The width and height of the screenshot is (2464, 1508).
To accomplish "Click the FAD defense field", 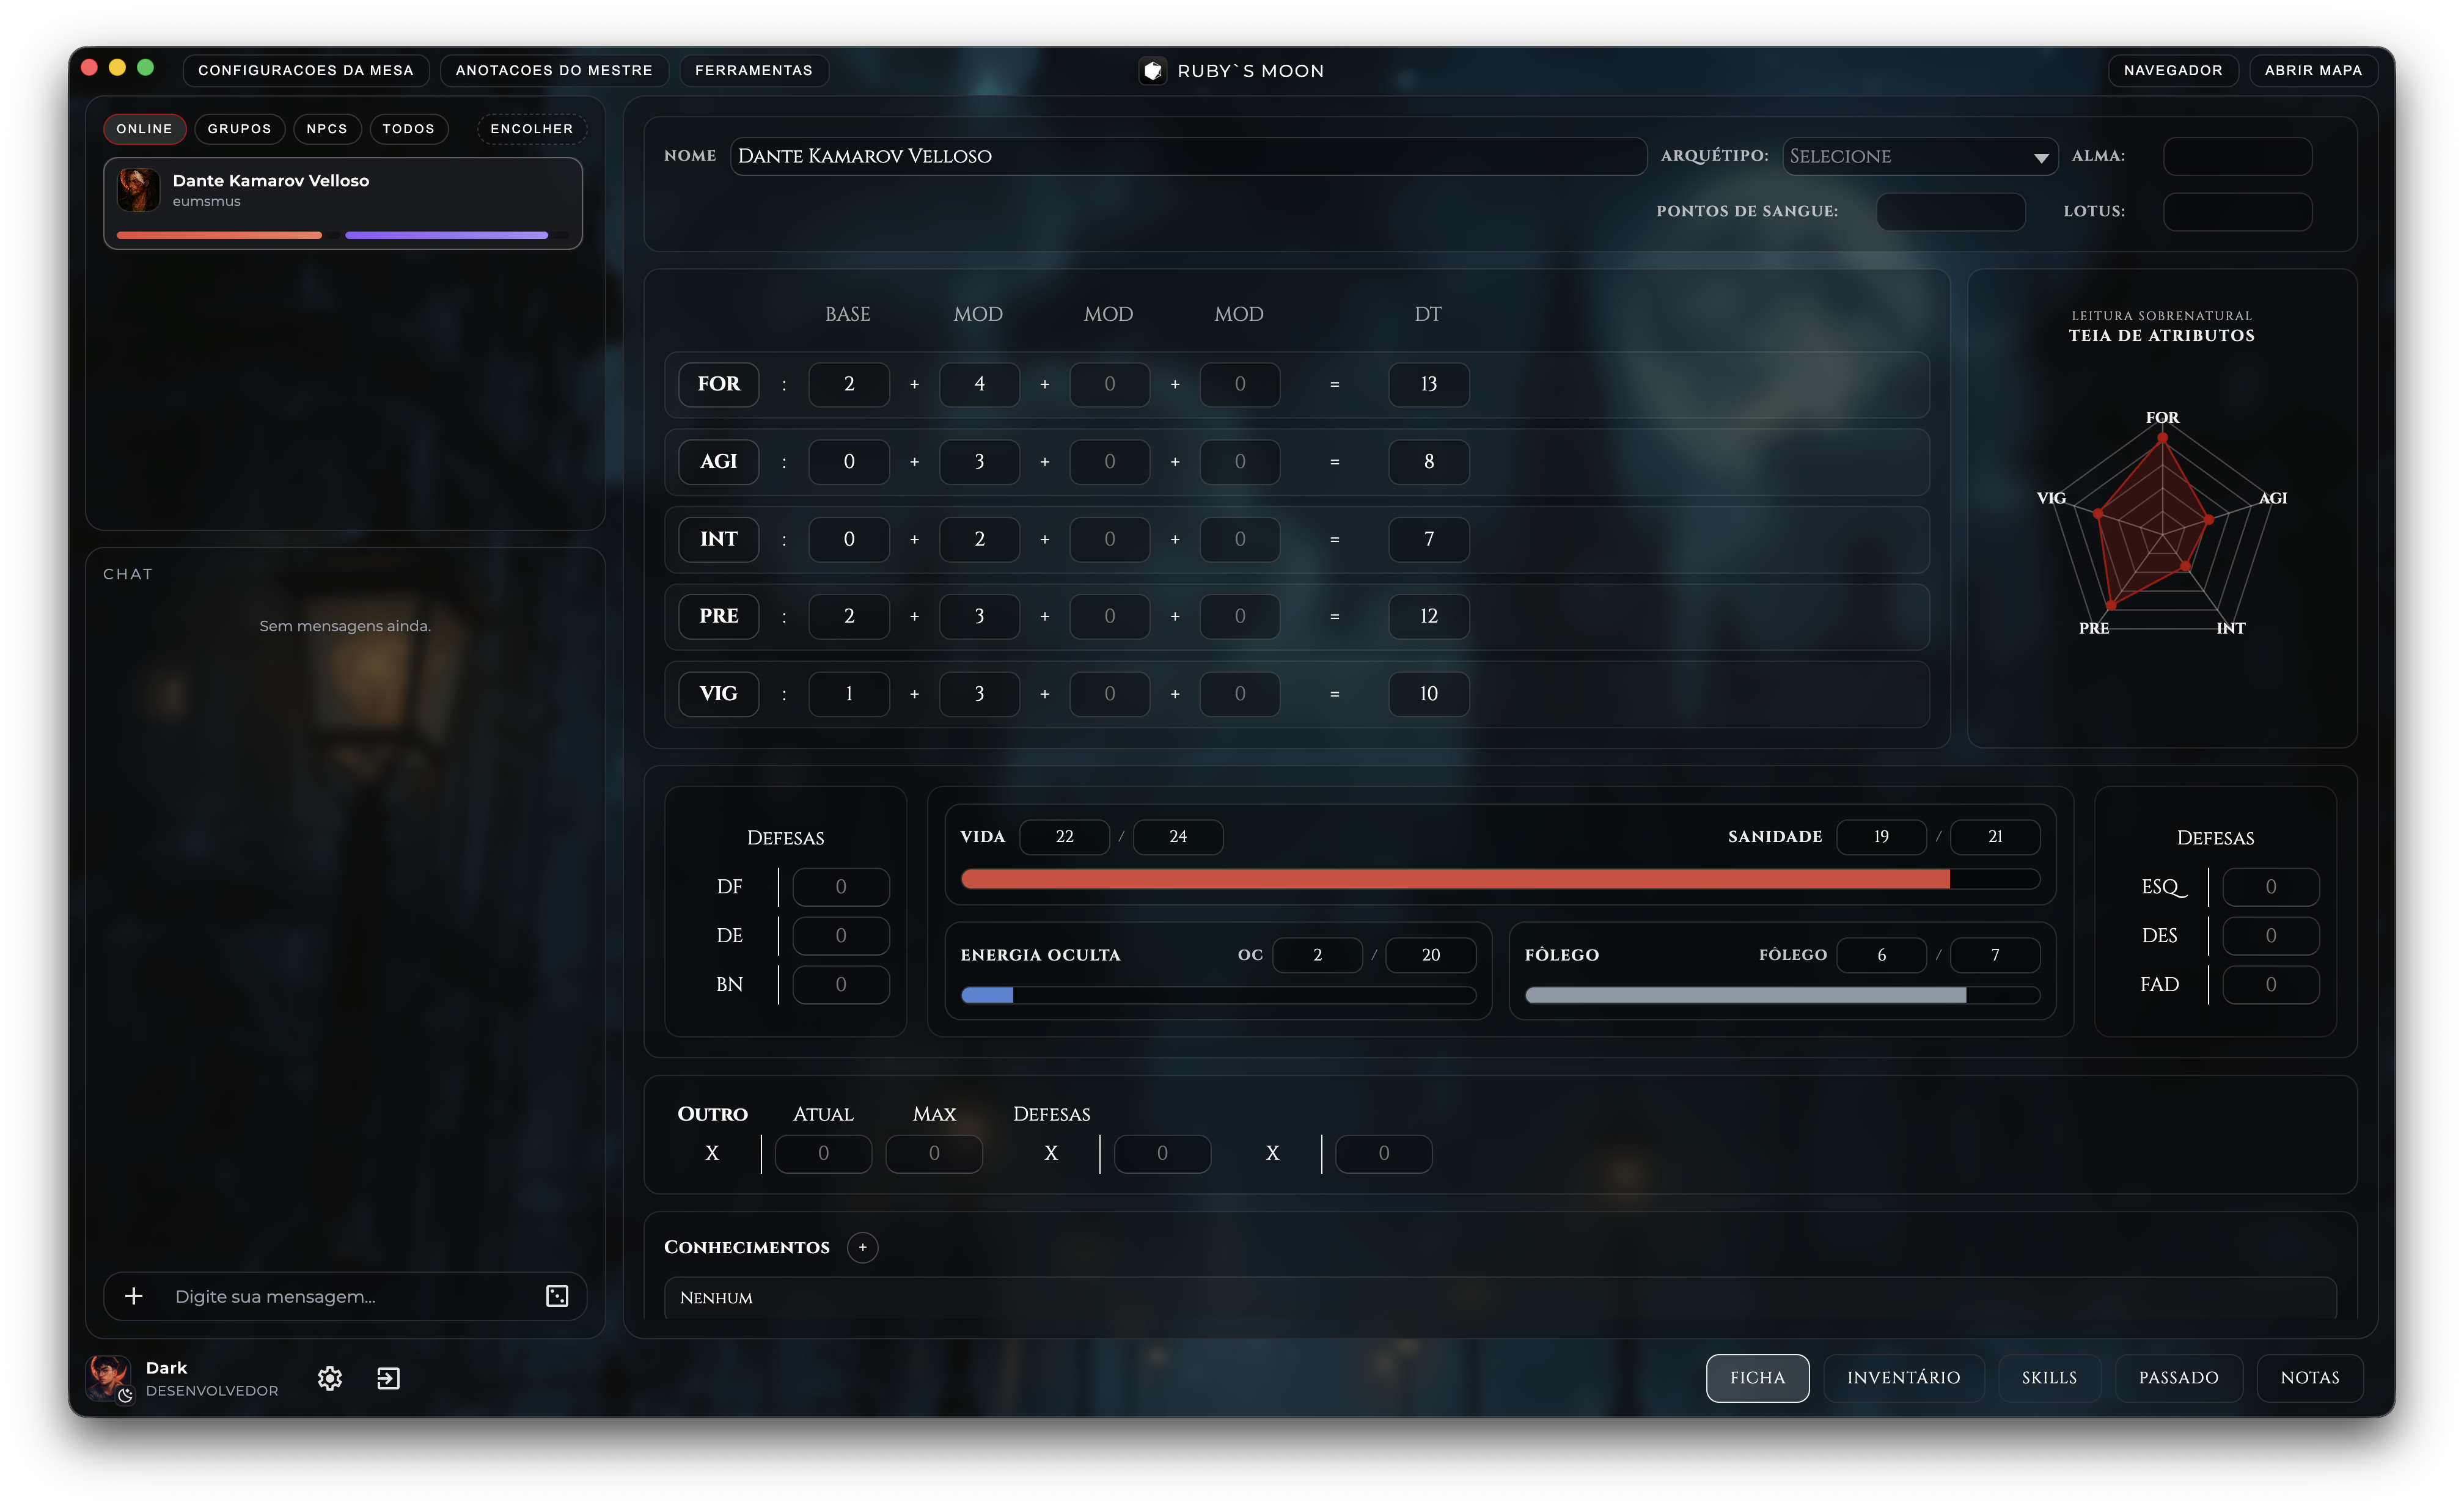I will 2271,985.
